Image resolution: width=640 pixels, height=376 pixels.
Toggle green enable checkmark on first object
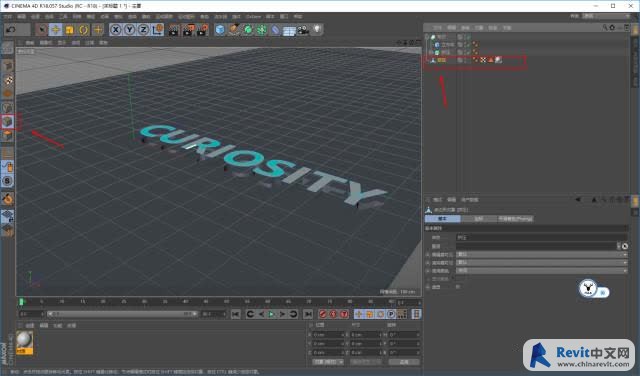[469, 37]
